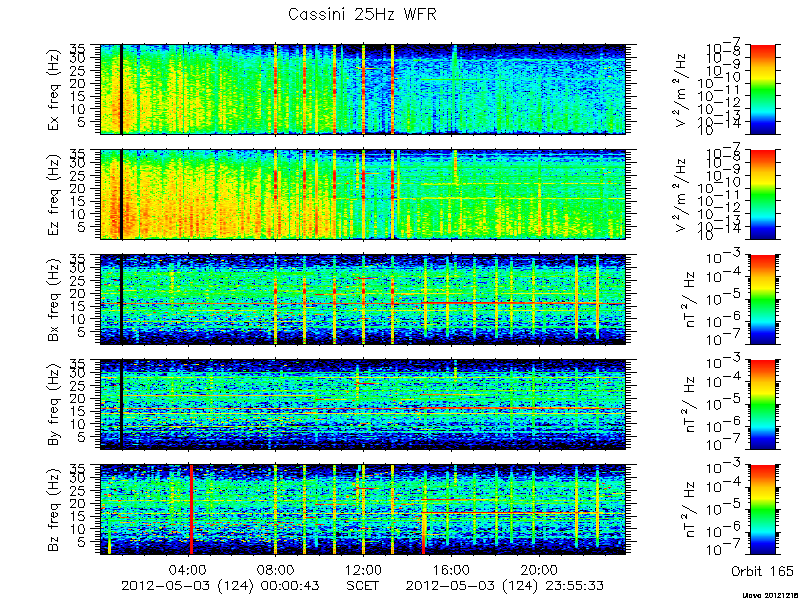Click the "20:00" time axis label
This screenshot has width=800, height=600.
coord(539,570)
